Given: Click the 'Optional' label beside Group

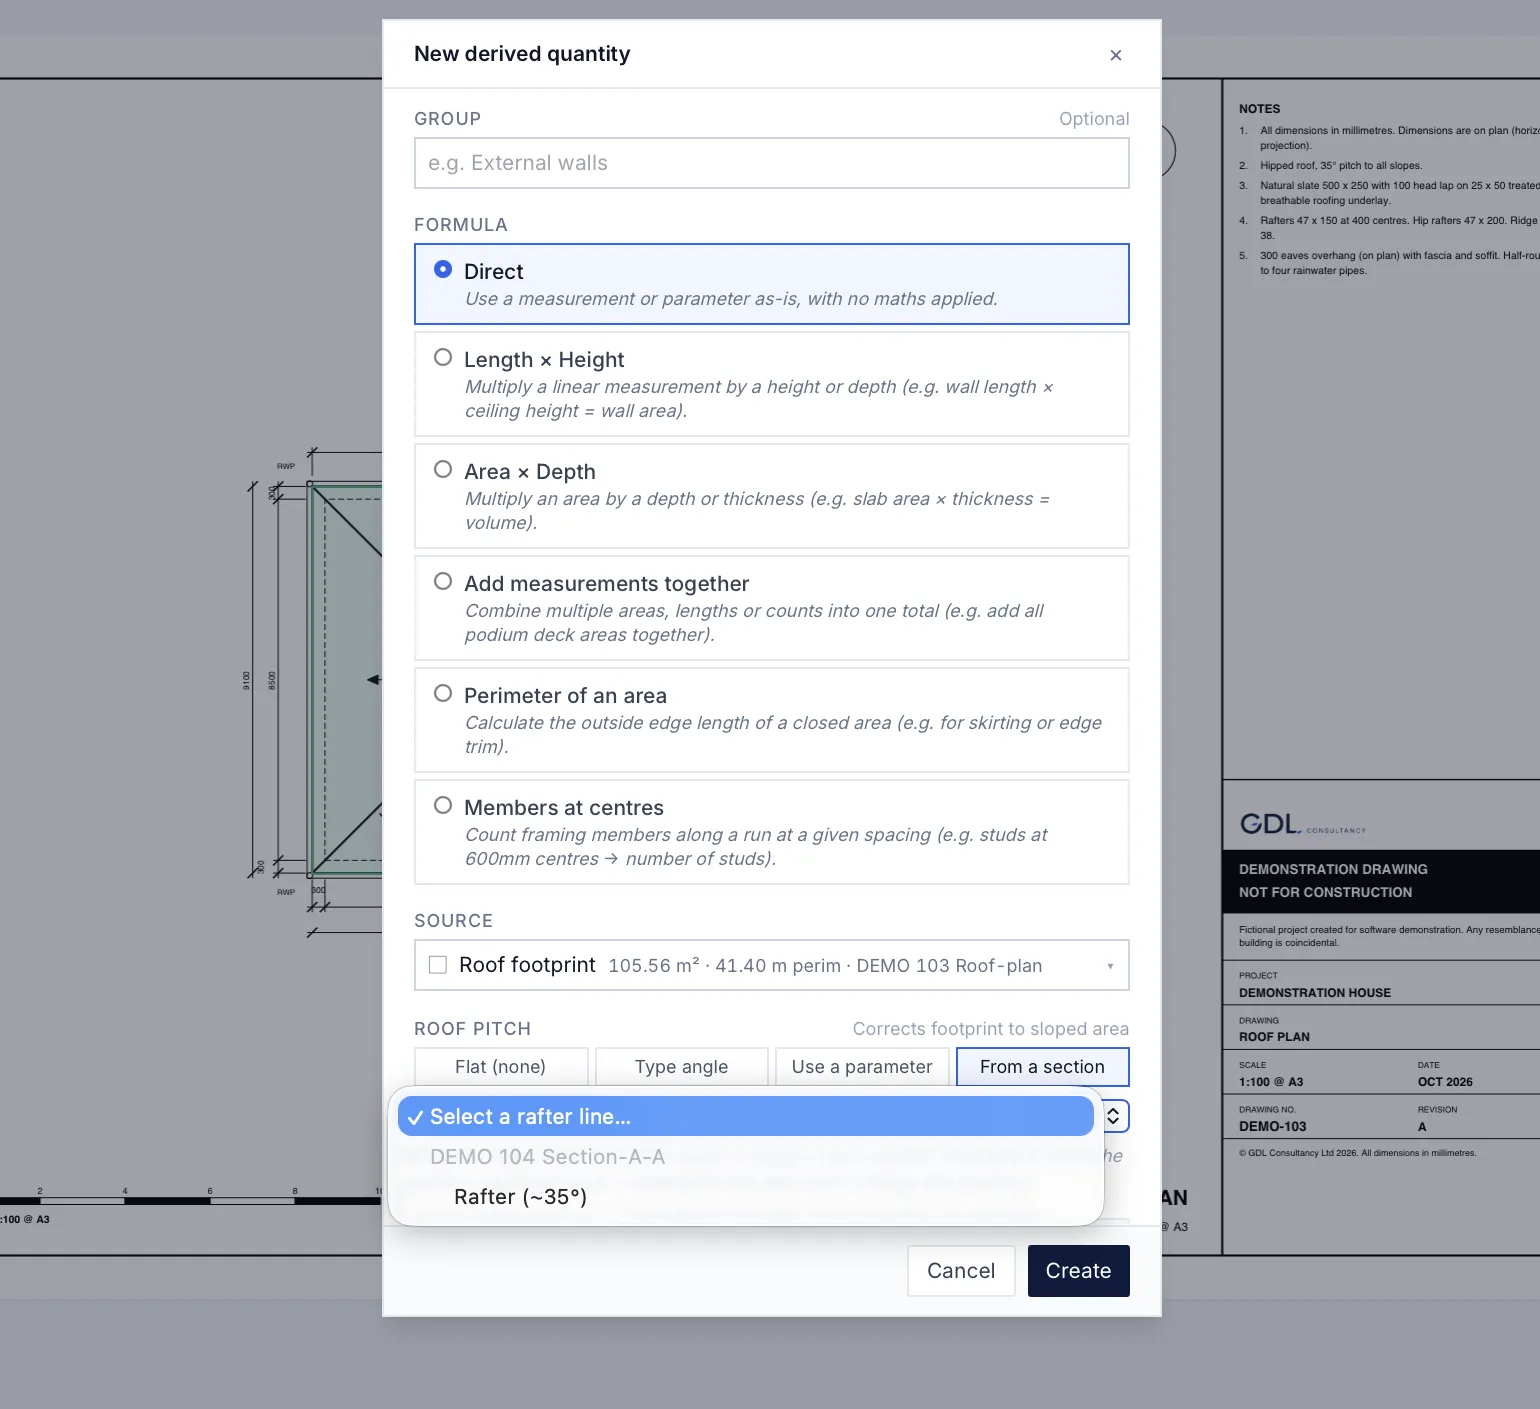Looking at the screenshot, I should 1094,119.
